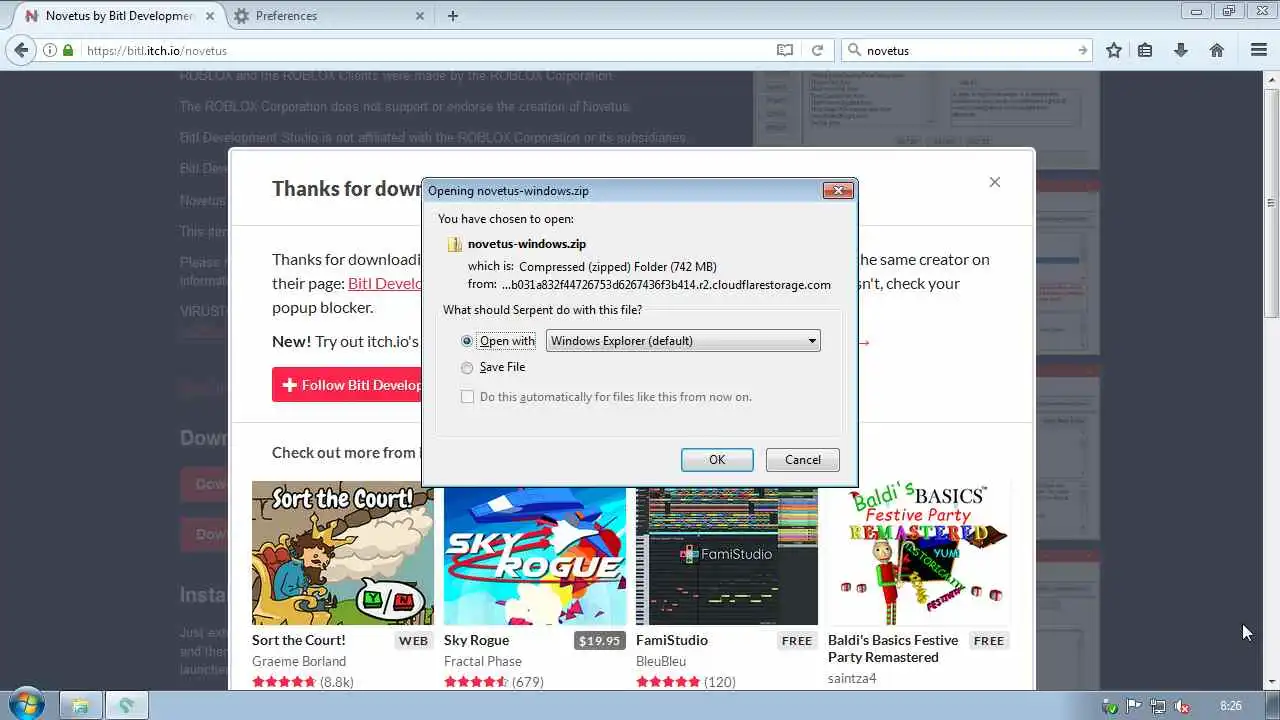Click the taskbar clock showing 8:26
Image resolution: width=1280 pixels, height=720 pixels.
pos(1231,706)
